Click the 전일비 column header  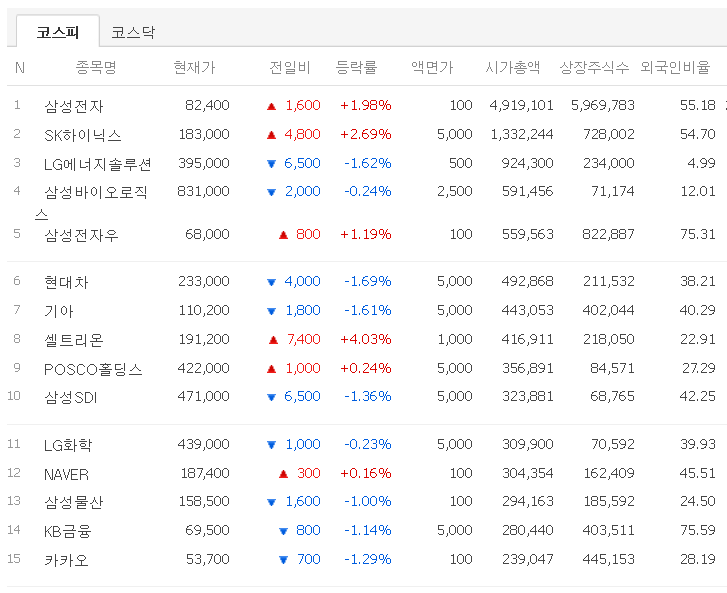[290, 68]
